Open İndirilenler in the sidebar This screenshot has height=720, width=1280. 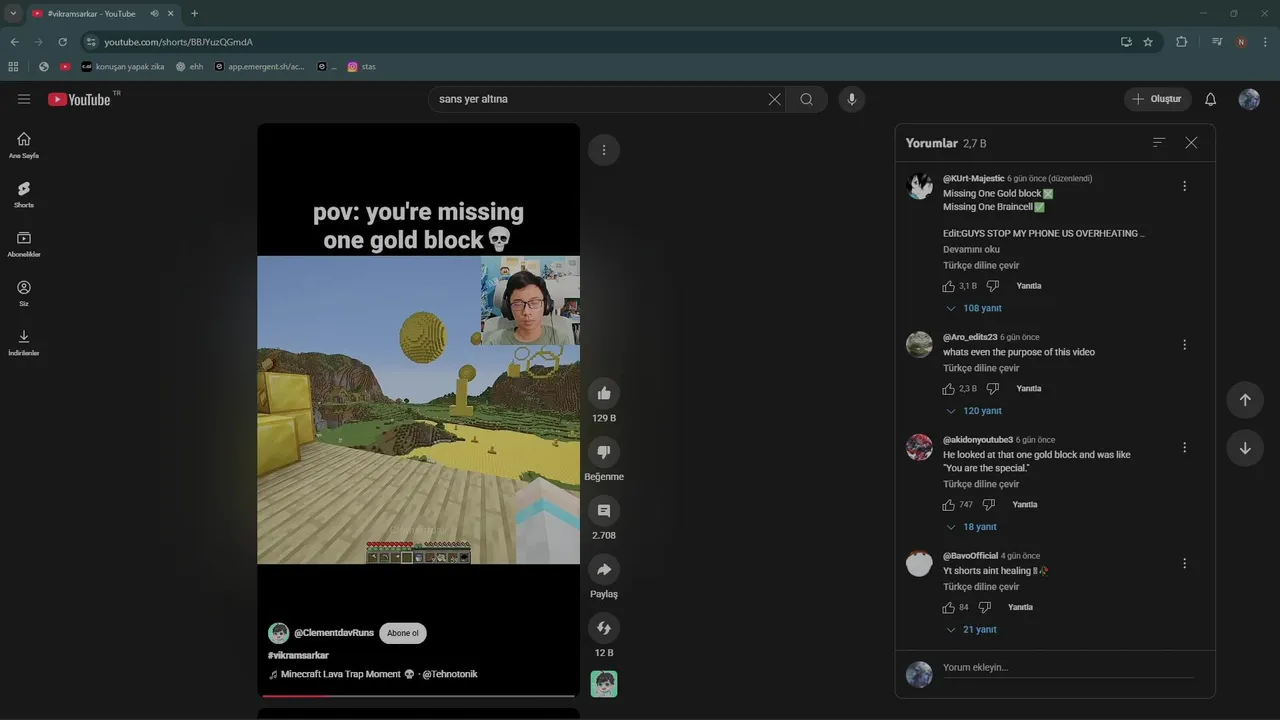(x=24, y=342)
